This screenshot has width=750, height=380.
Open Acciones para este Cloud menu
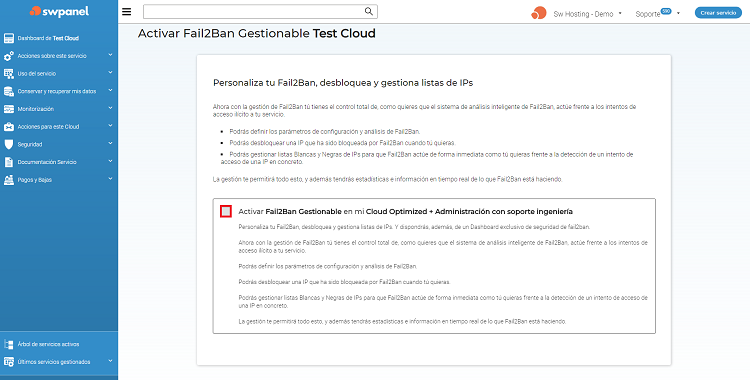pos(59,127)
